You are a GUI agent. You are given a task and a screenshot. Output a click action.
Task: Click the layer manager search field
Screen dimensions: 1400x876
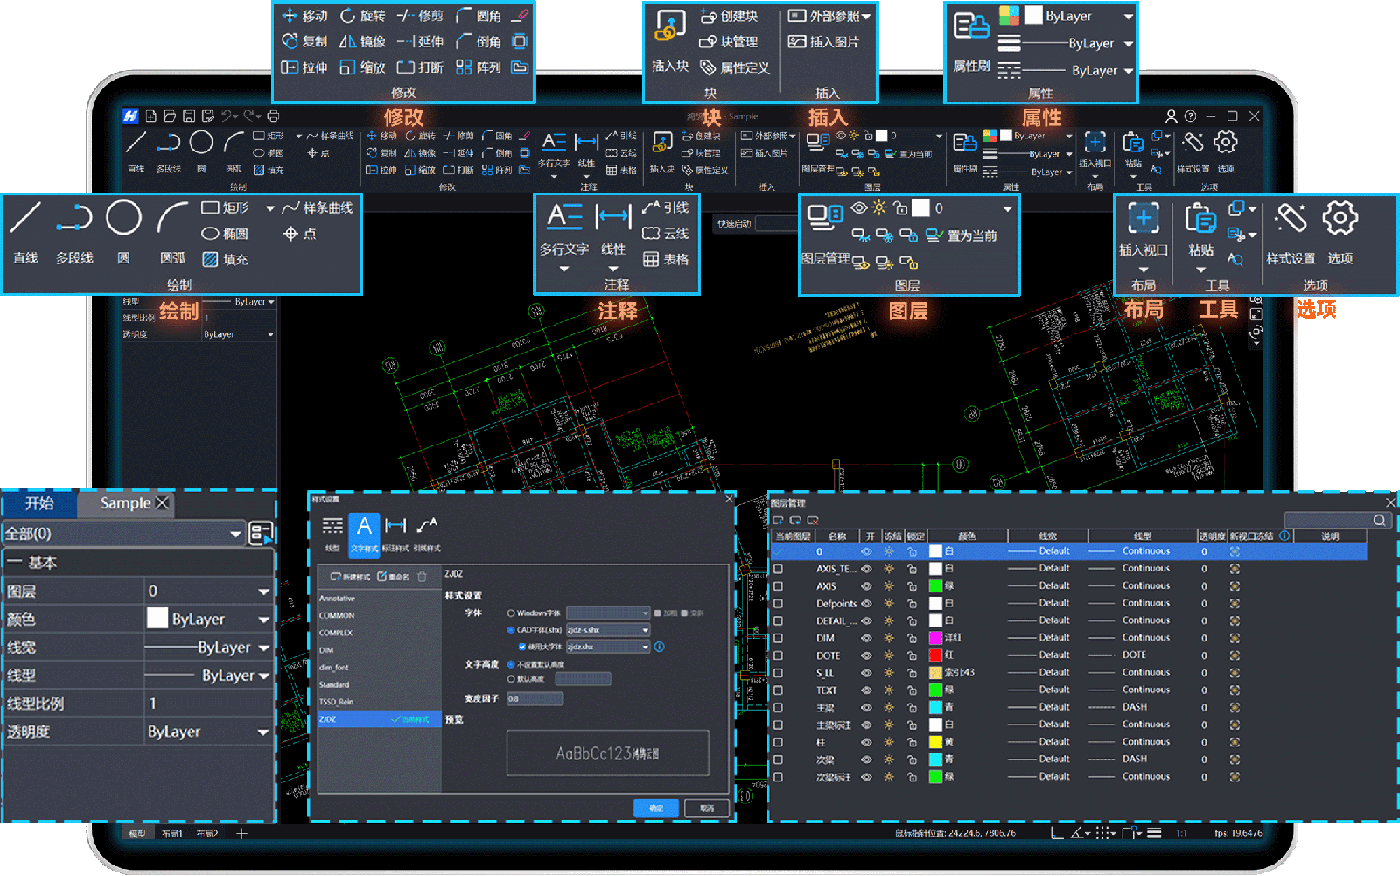pyautogui.click(x=1328, y=520)
